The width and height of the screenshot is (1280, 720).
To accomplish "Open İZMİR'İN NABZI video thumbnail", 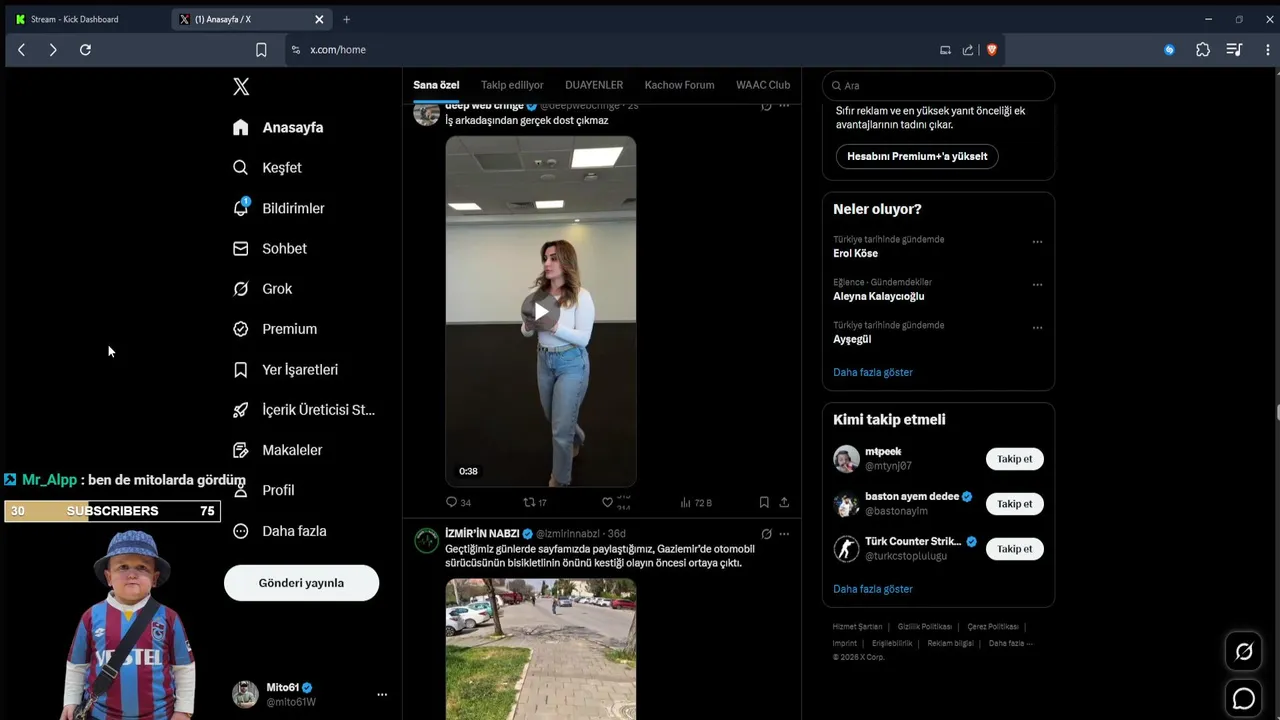I will tap(541, 649).
